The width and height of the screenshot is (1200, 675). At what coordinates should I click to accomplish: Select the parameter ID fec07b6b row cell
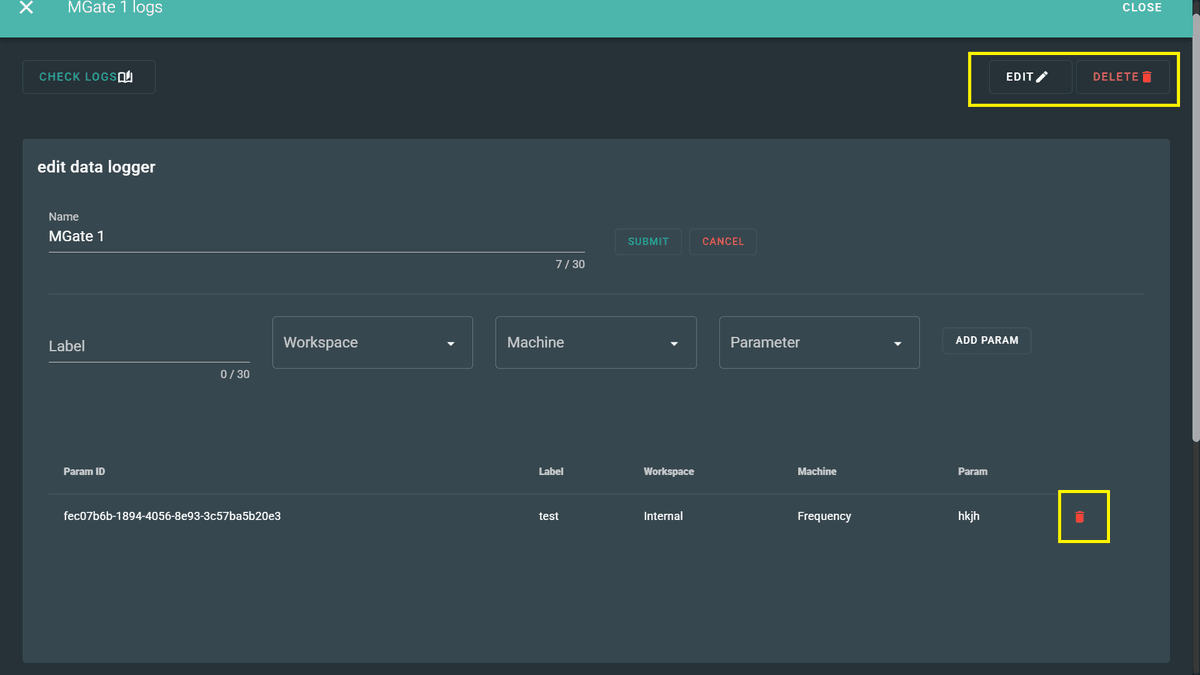(x=172, y=517)
